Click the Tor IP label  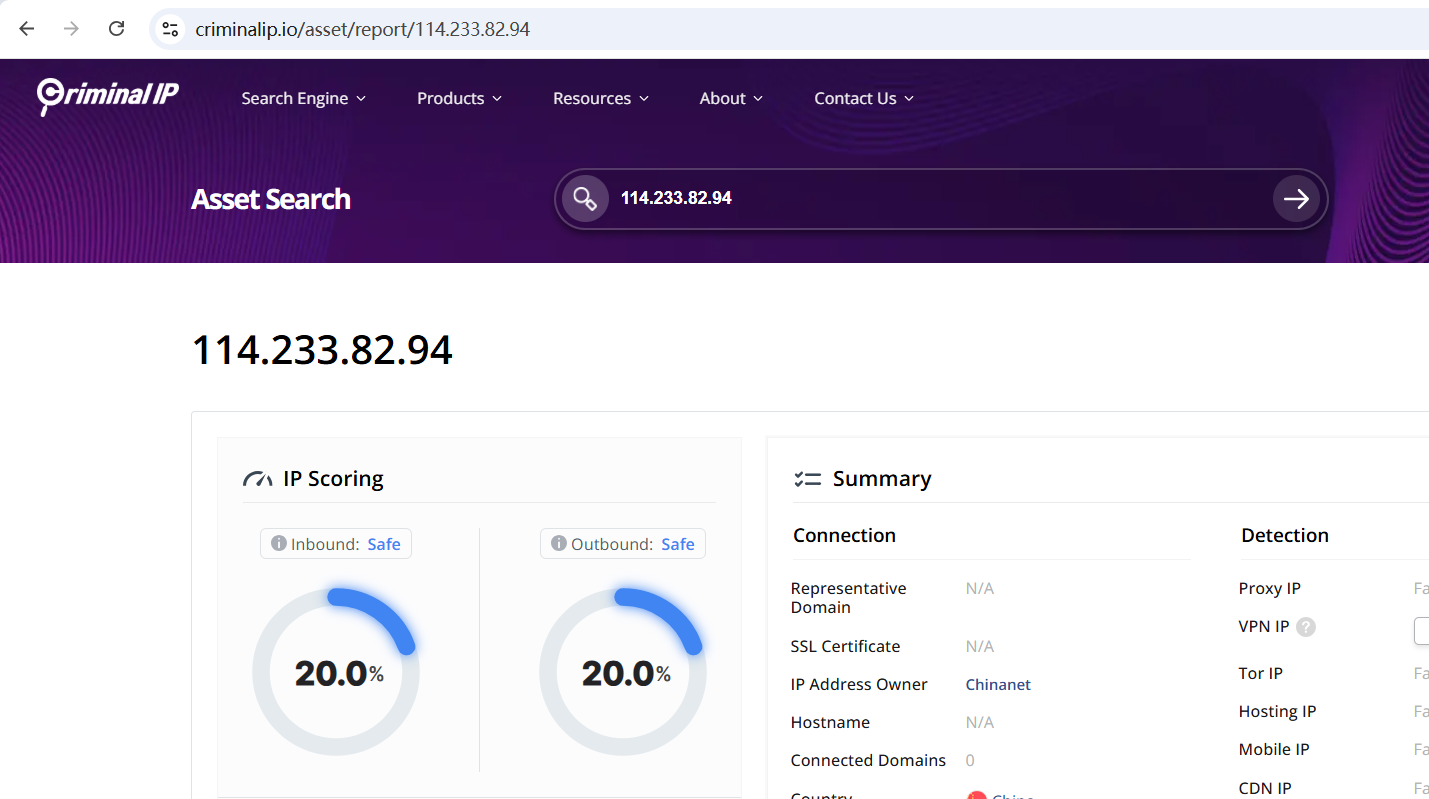click(x=1261, y=674)
